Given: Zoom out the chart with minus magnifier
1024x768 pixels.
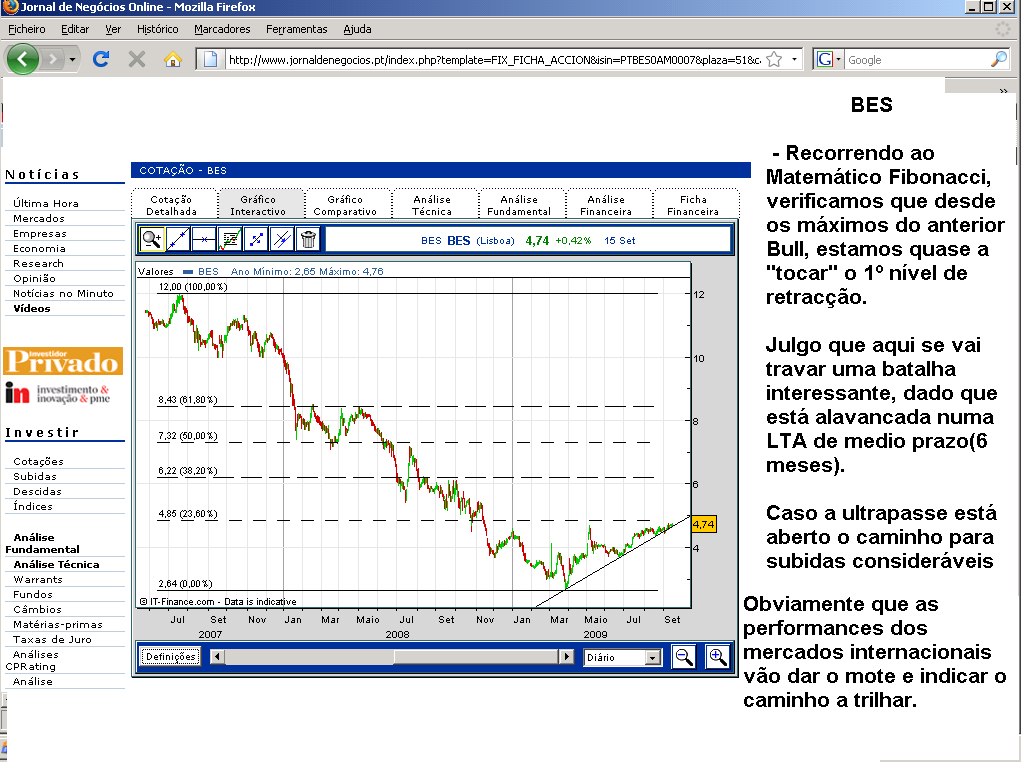Looking at the screenshot, I should coord(684,656).
